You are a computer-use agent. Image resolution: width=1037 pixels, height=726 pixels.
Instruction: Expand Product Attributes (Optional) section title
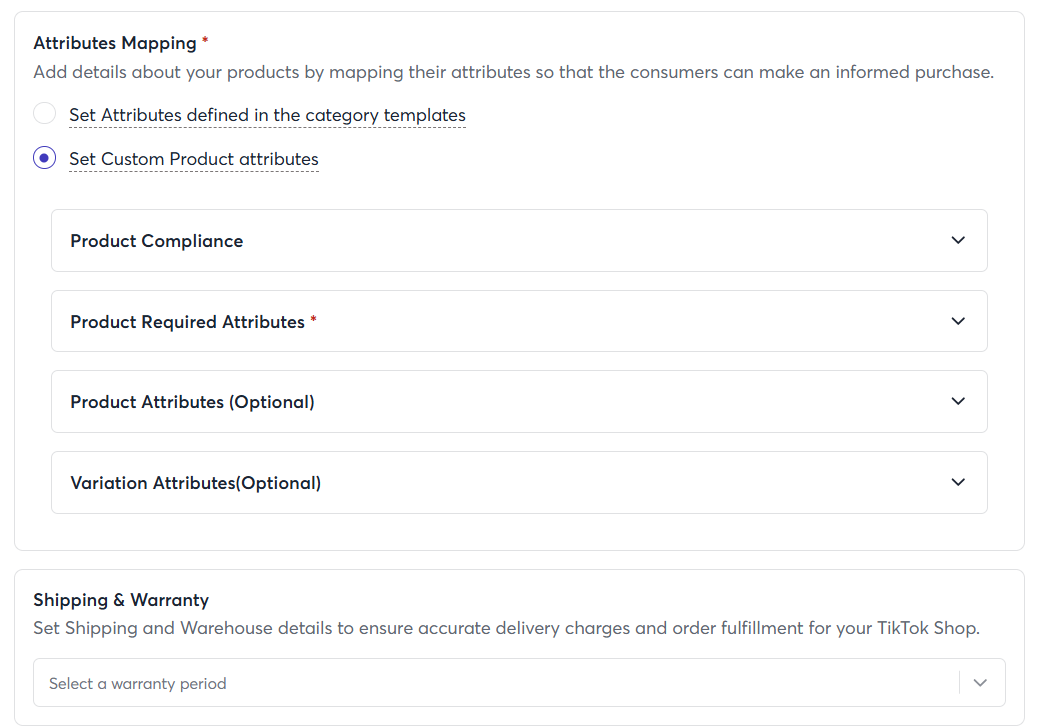click(192, 402)
